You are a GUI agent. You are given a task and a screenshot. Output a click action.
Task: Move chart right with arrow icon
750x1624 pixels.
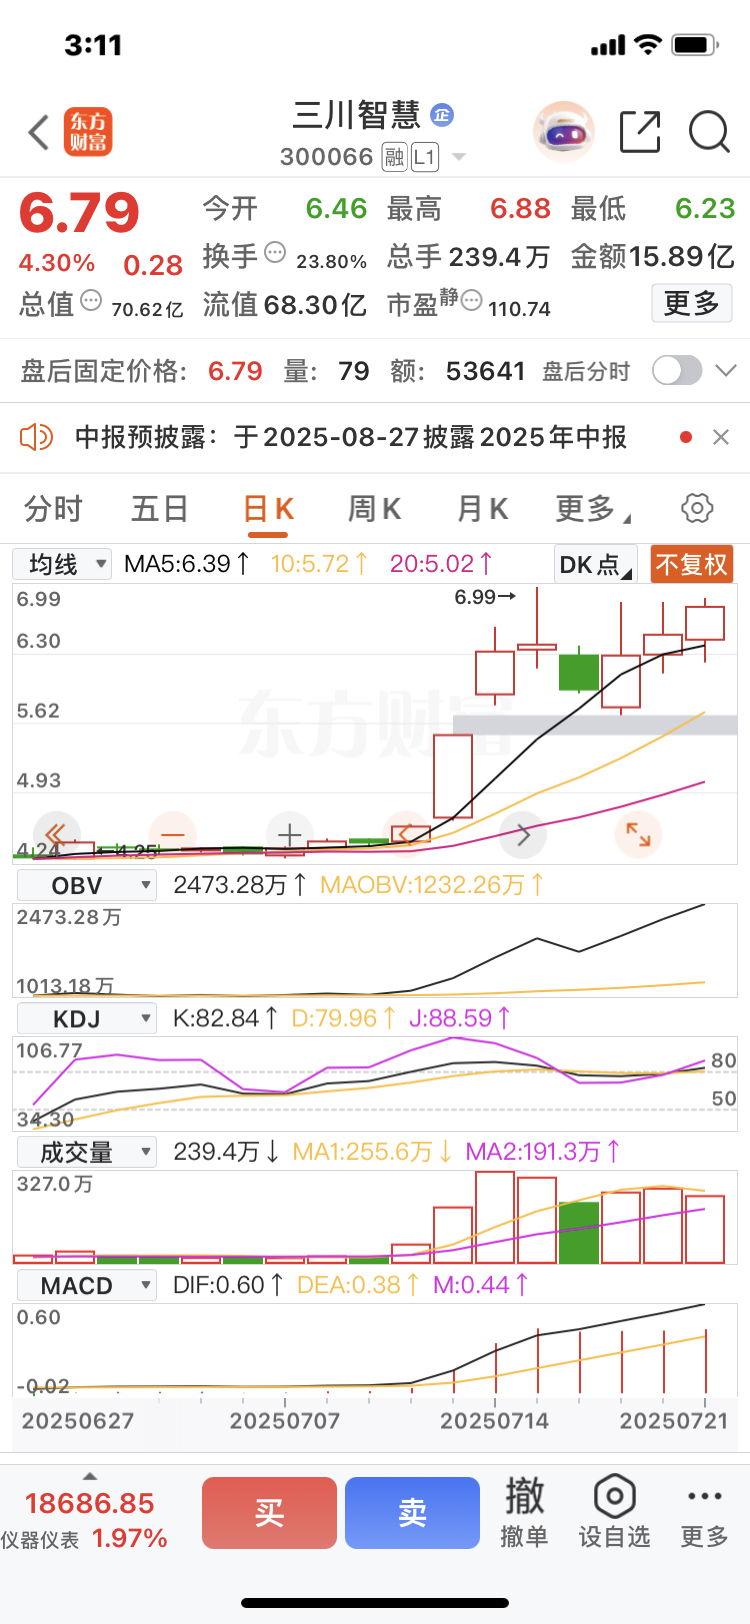[523, 834]
